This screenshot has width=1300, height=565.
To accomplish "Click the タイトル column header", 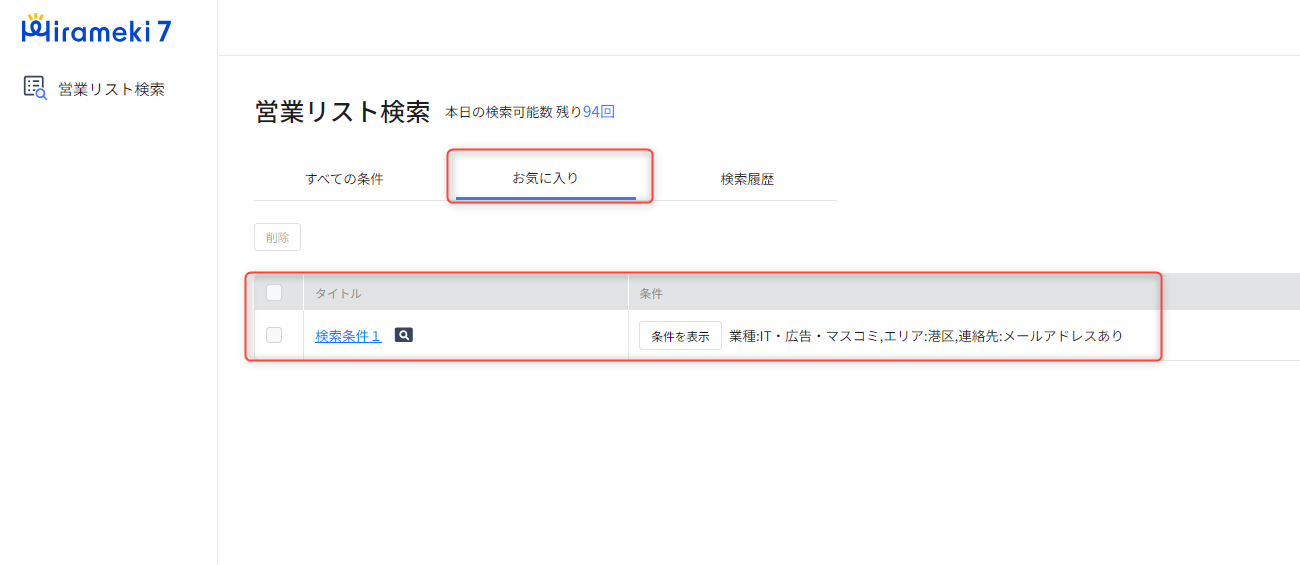I will click(338, 294).
